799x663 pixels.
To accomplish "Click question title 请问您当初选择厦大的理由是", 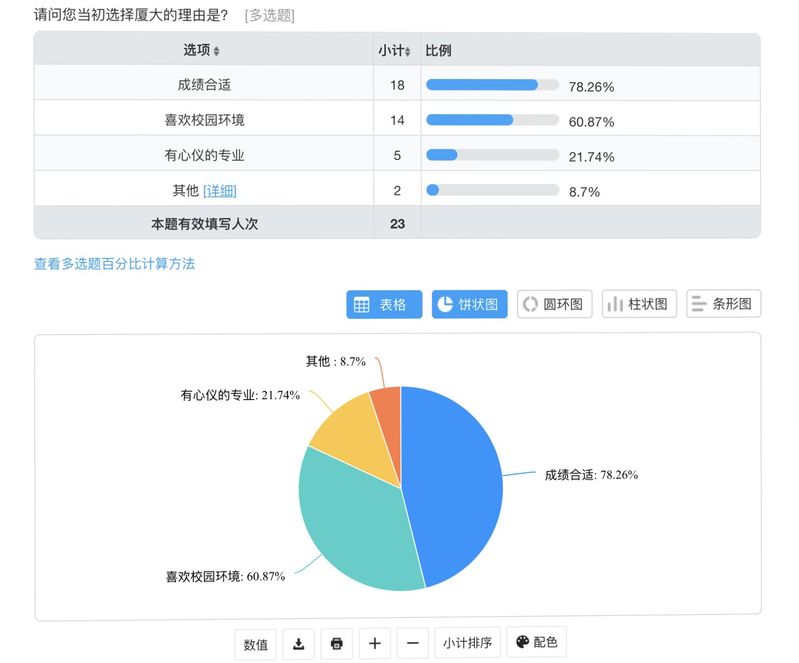I will pyautogui.click(x=131, y=15).
